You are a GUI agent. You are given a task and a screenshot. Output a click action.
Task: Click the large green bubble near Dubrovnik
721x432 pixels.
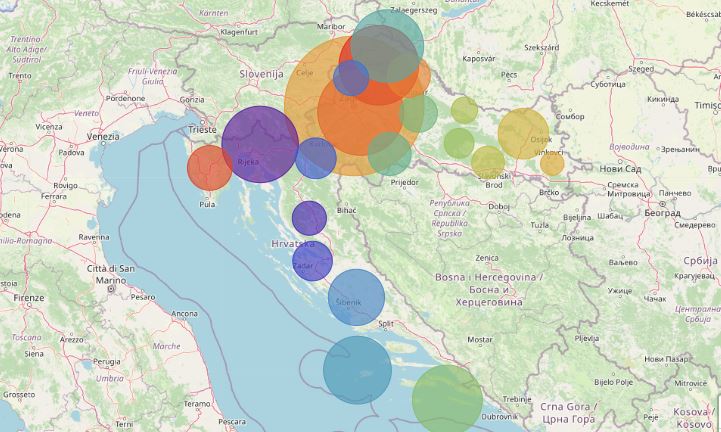tap(447, 399)
